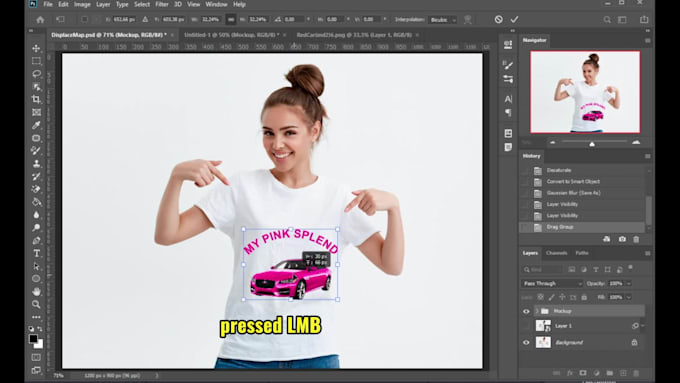Image resolution: width=680 pixels, height=383 pixels.
Task: Select the Paint Bucket tool
Action: pos(36,202)
